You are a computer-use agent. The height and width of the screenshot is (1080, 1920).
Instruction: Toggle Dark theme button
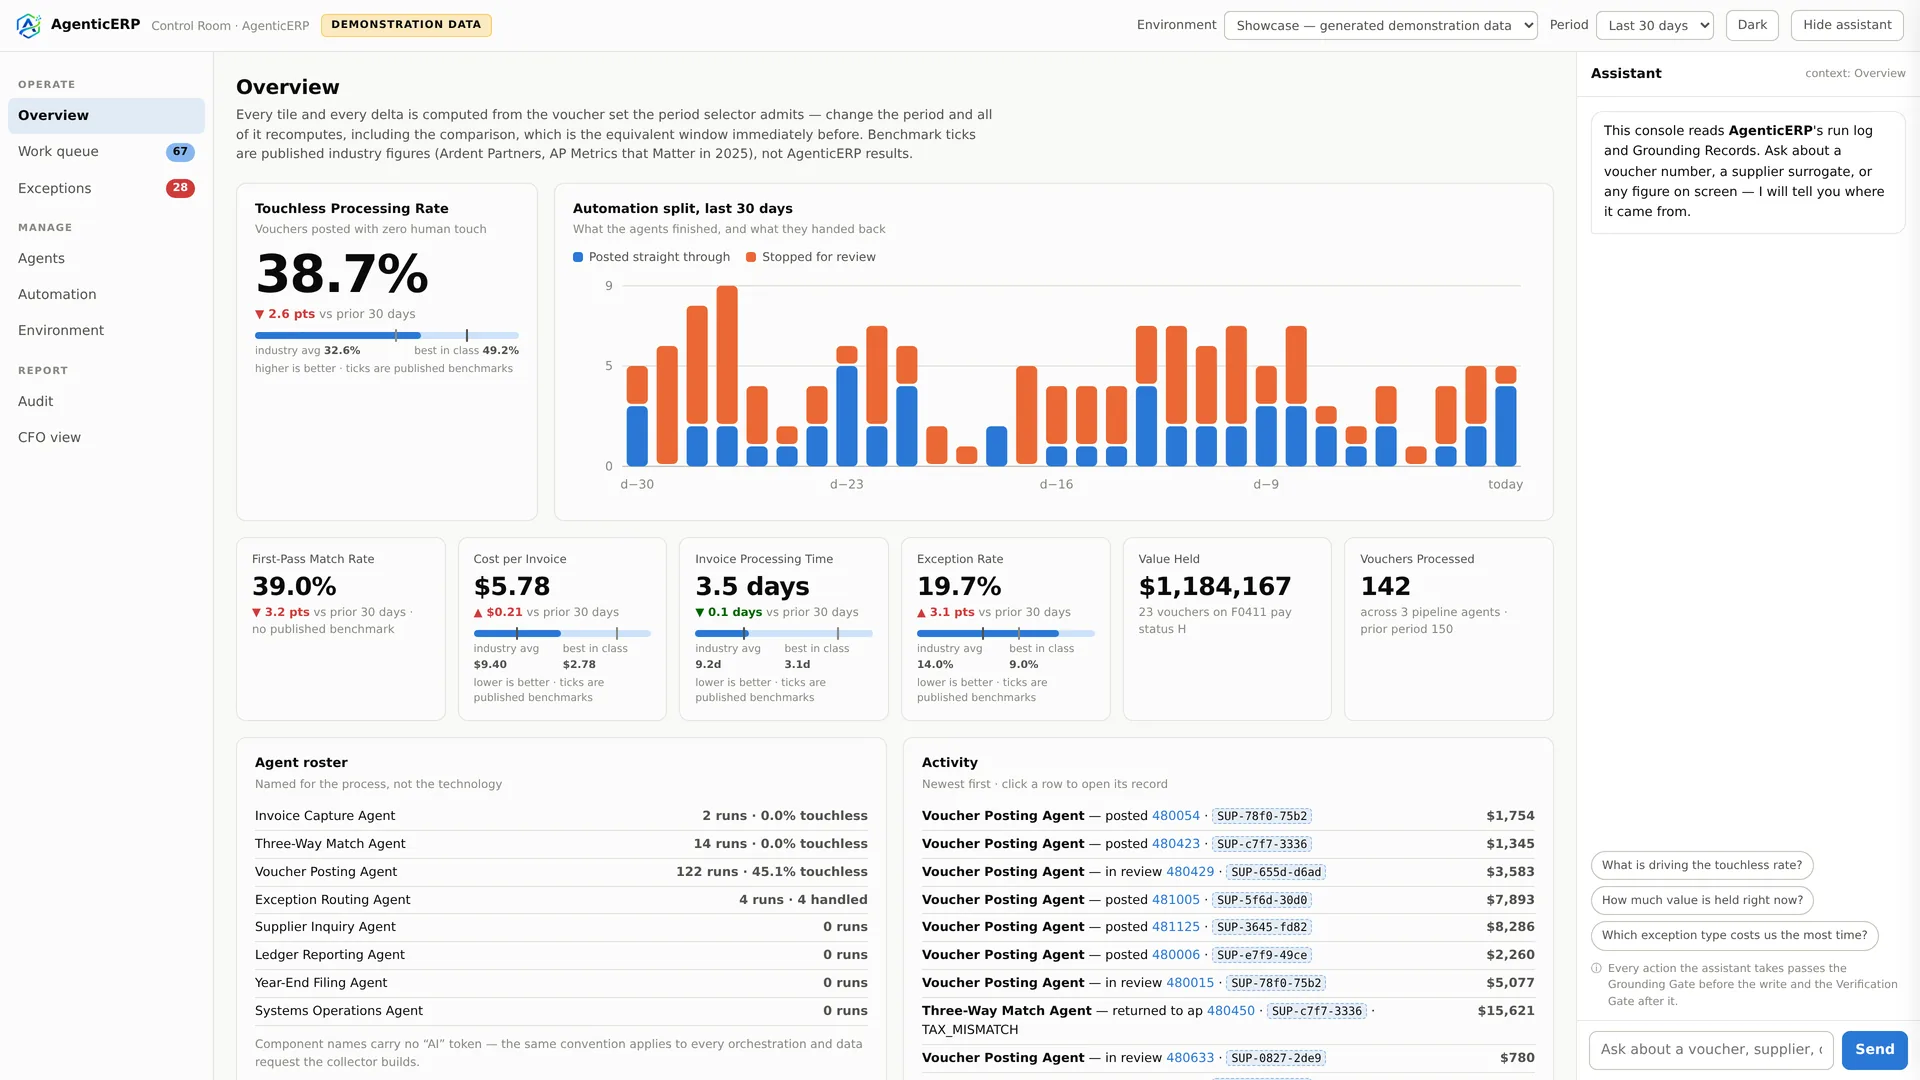tap(1752, 25)
